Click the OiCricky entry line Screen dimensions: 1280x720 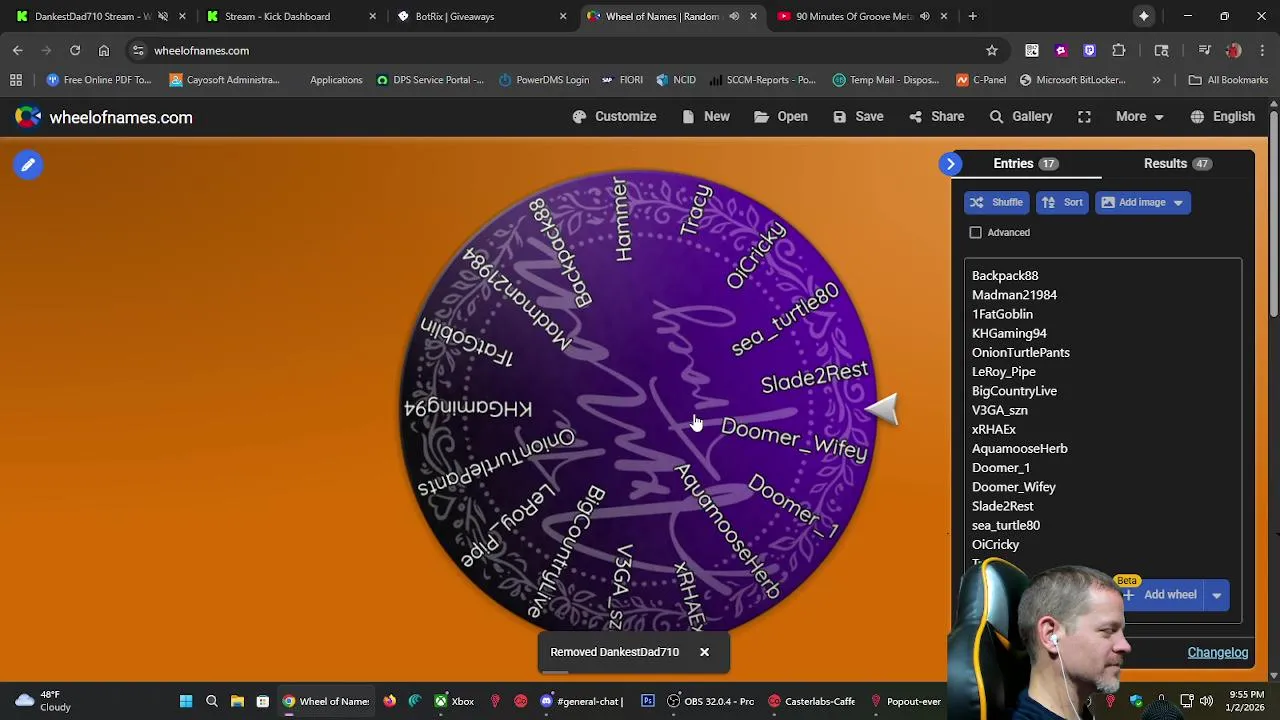(x=996, y=545)
